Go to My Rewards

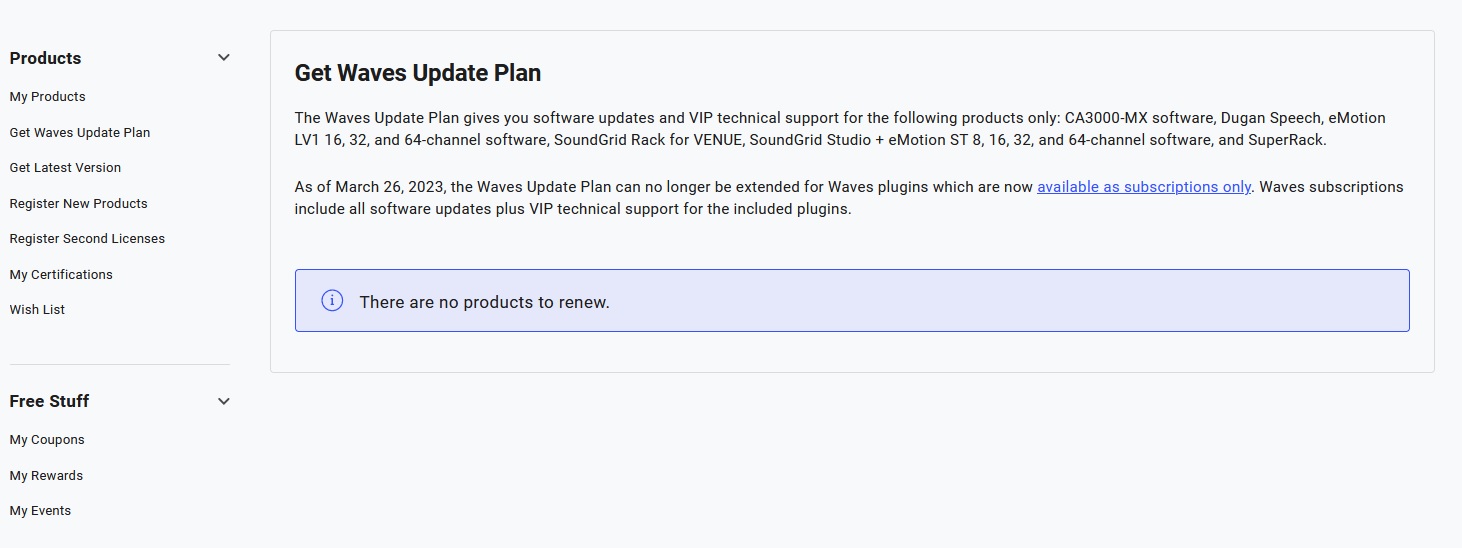point(46,476)
